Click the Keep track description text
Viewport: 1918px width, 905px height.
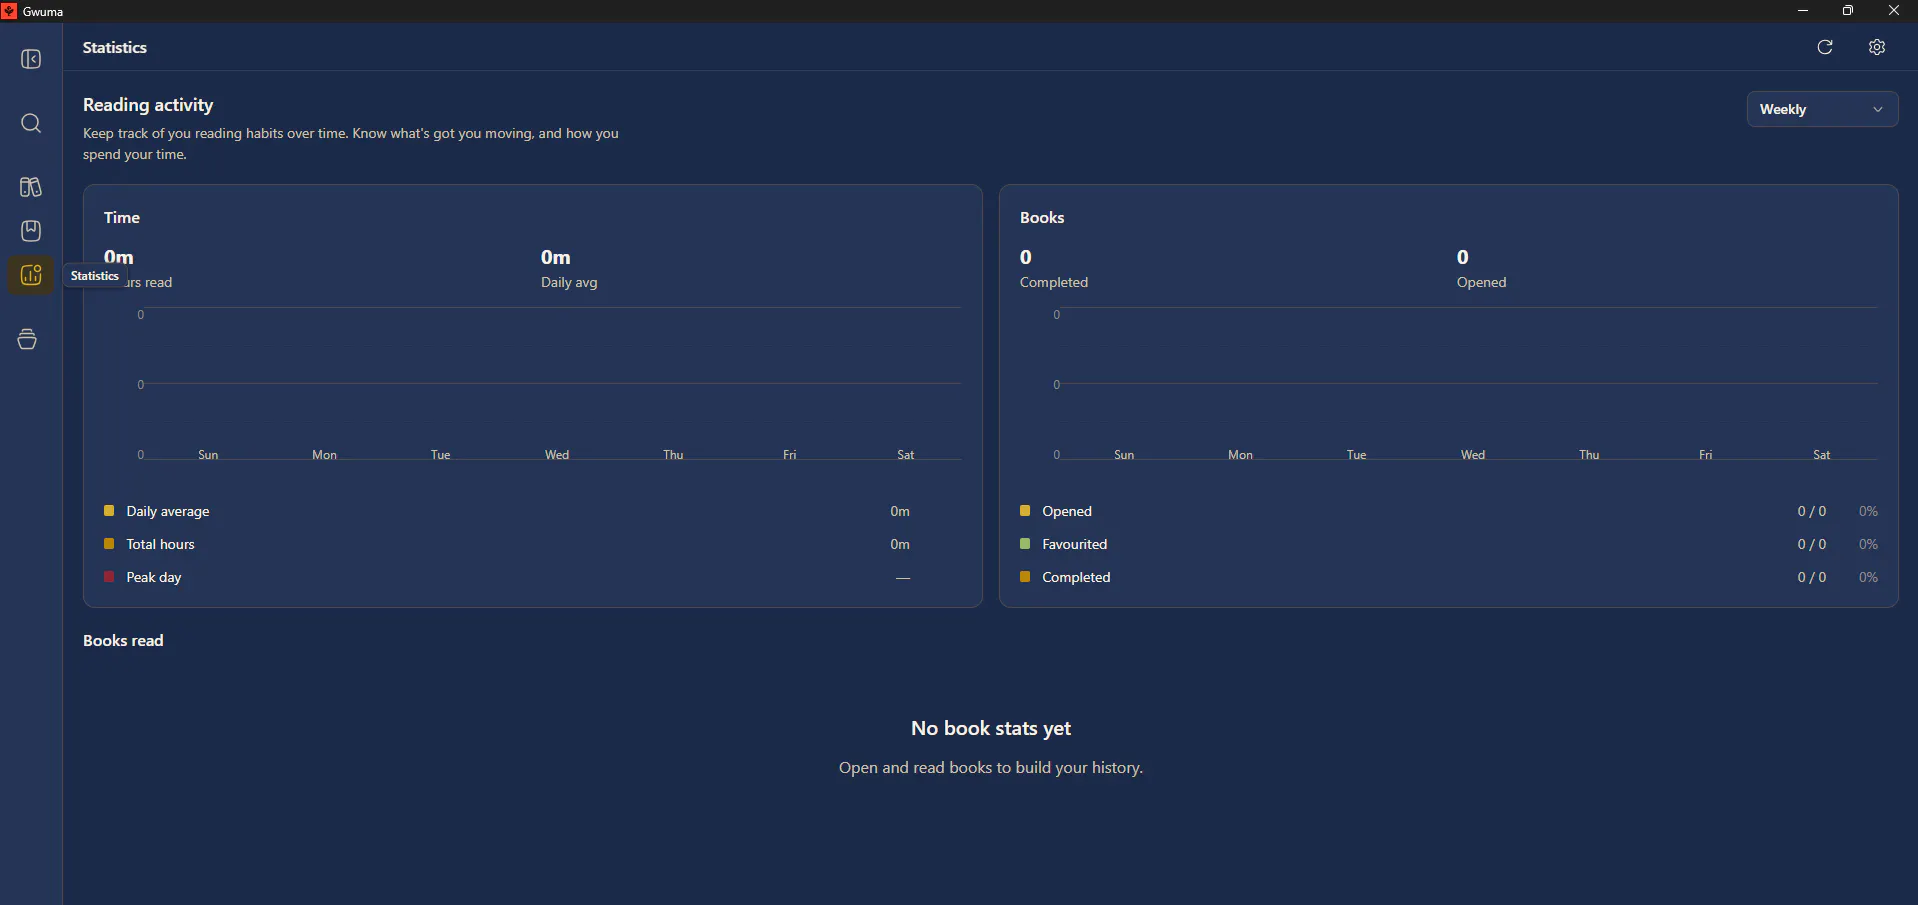pos(351,144)
